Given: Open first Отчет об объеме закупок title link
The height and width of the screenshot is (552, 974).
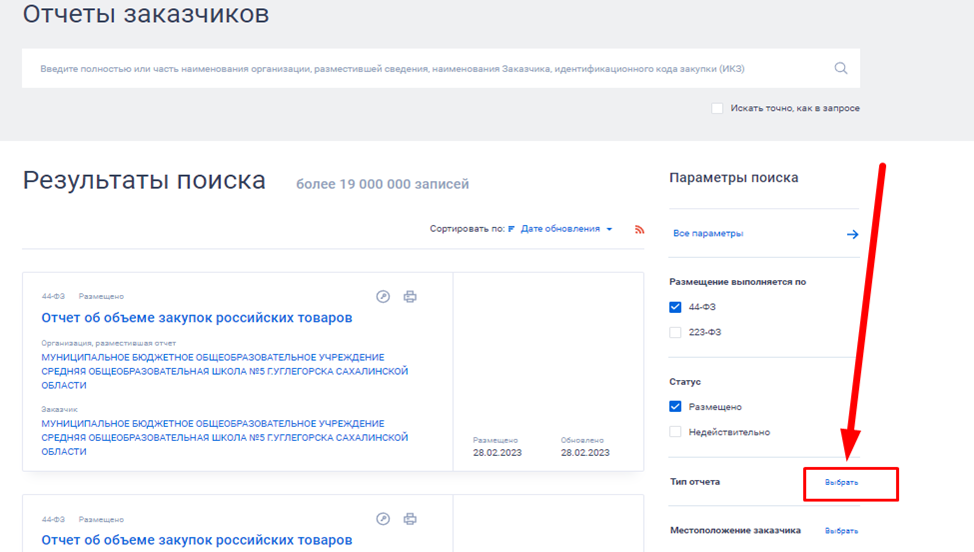Looking at the screenshot, I should 197,318.
